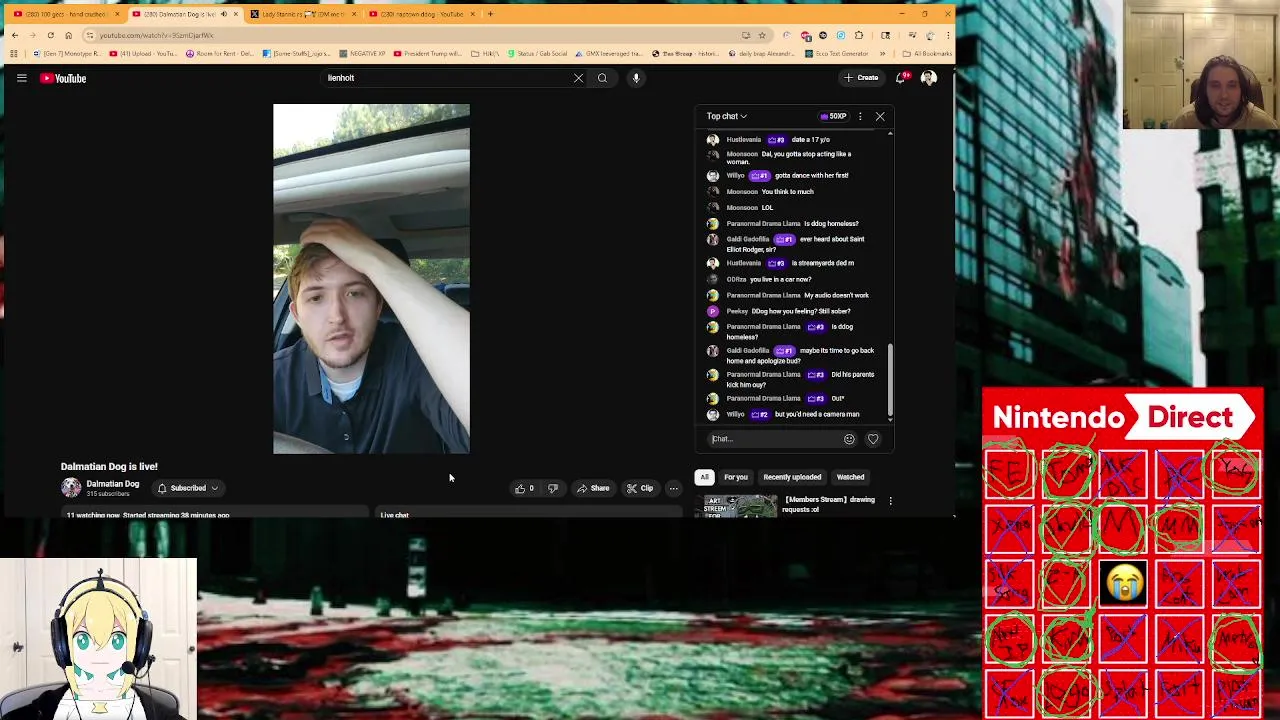Open live chat three-dot options

[860, 116]
